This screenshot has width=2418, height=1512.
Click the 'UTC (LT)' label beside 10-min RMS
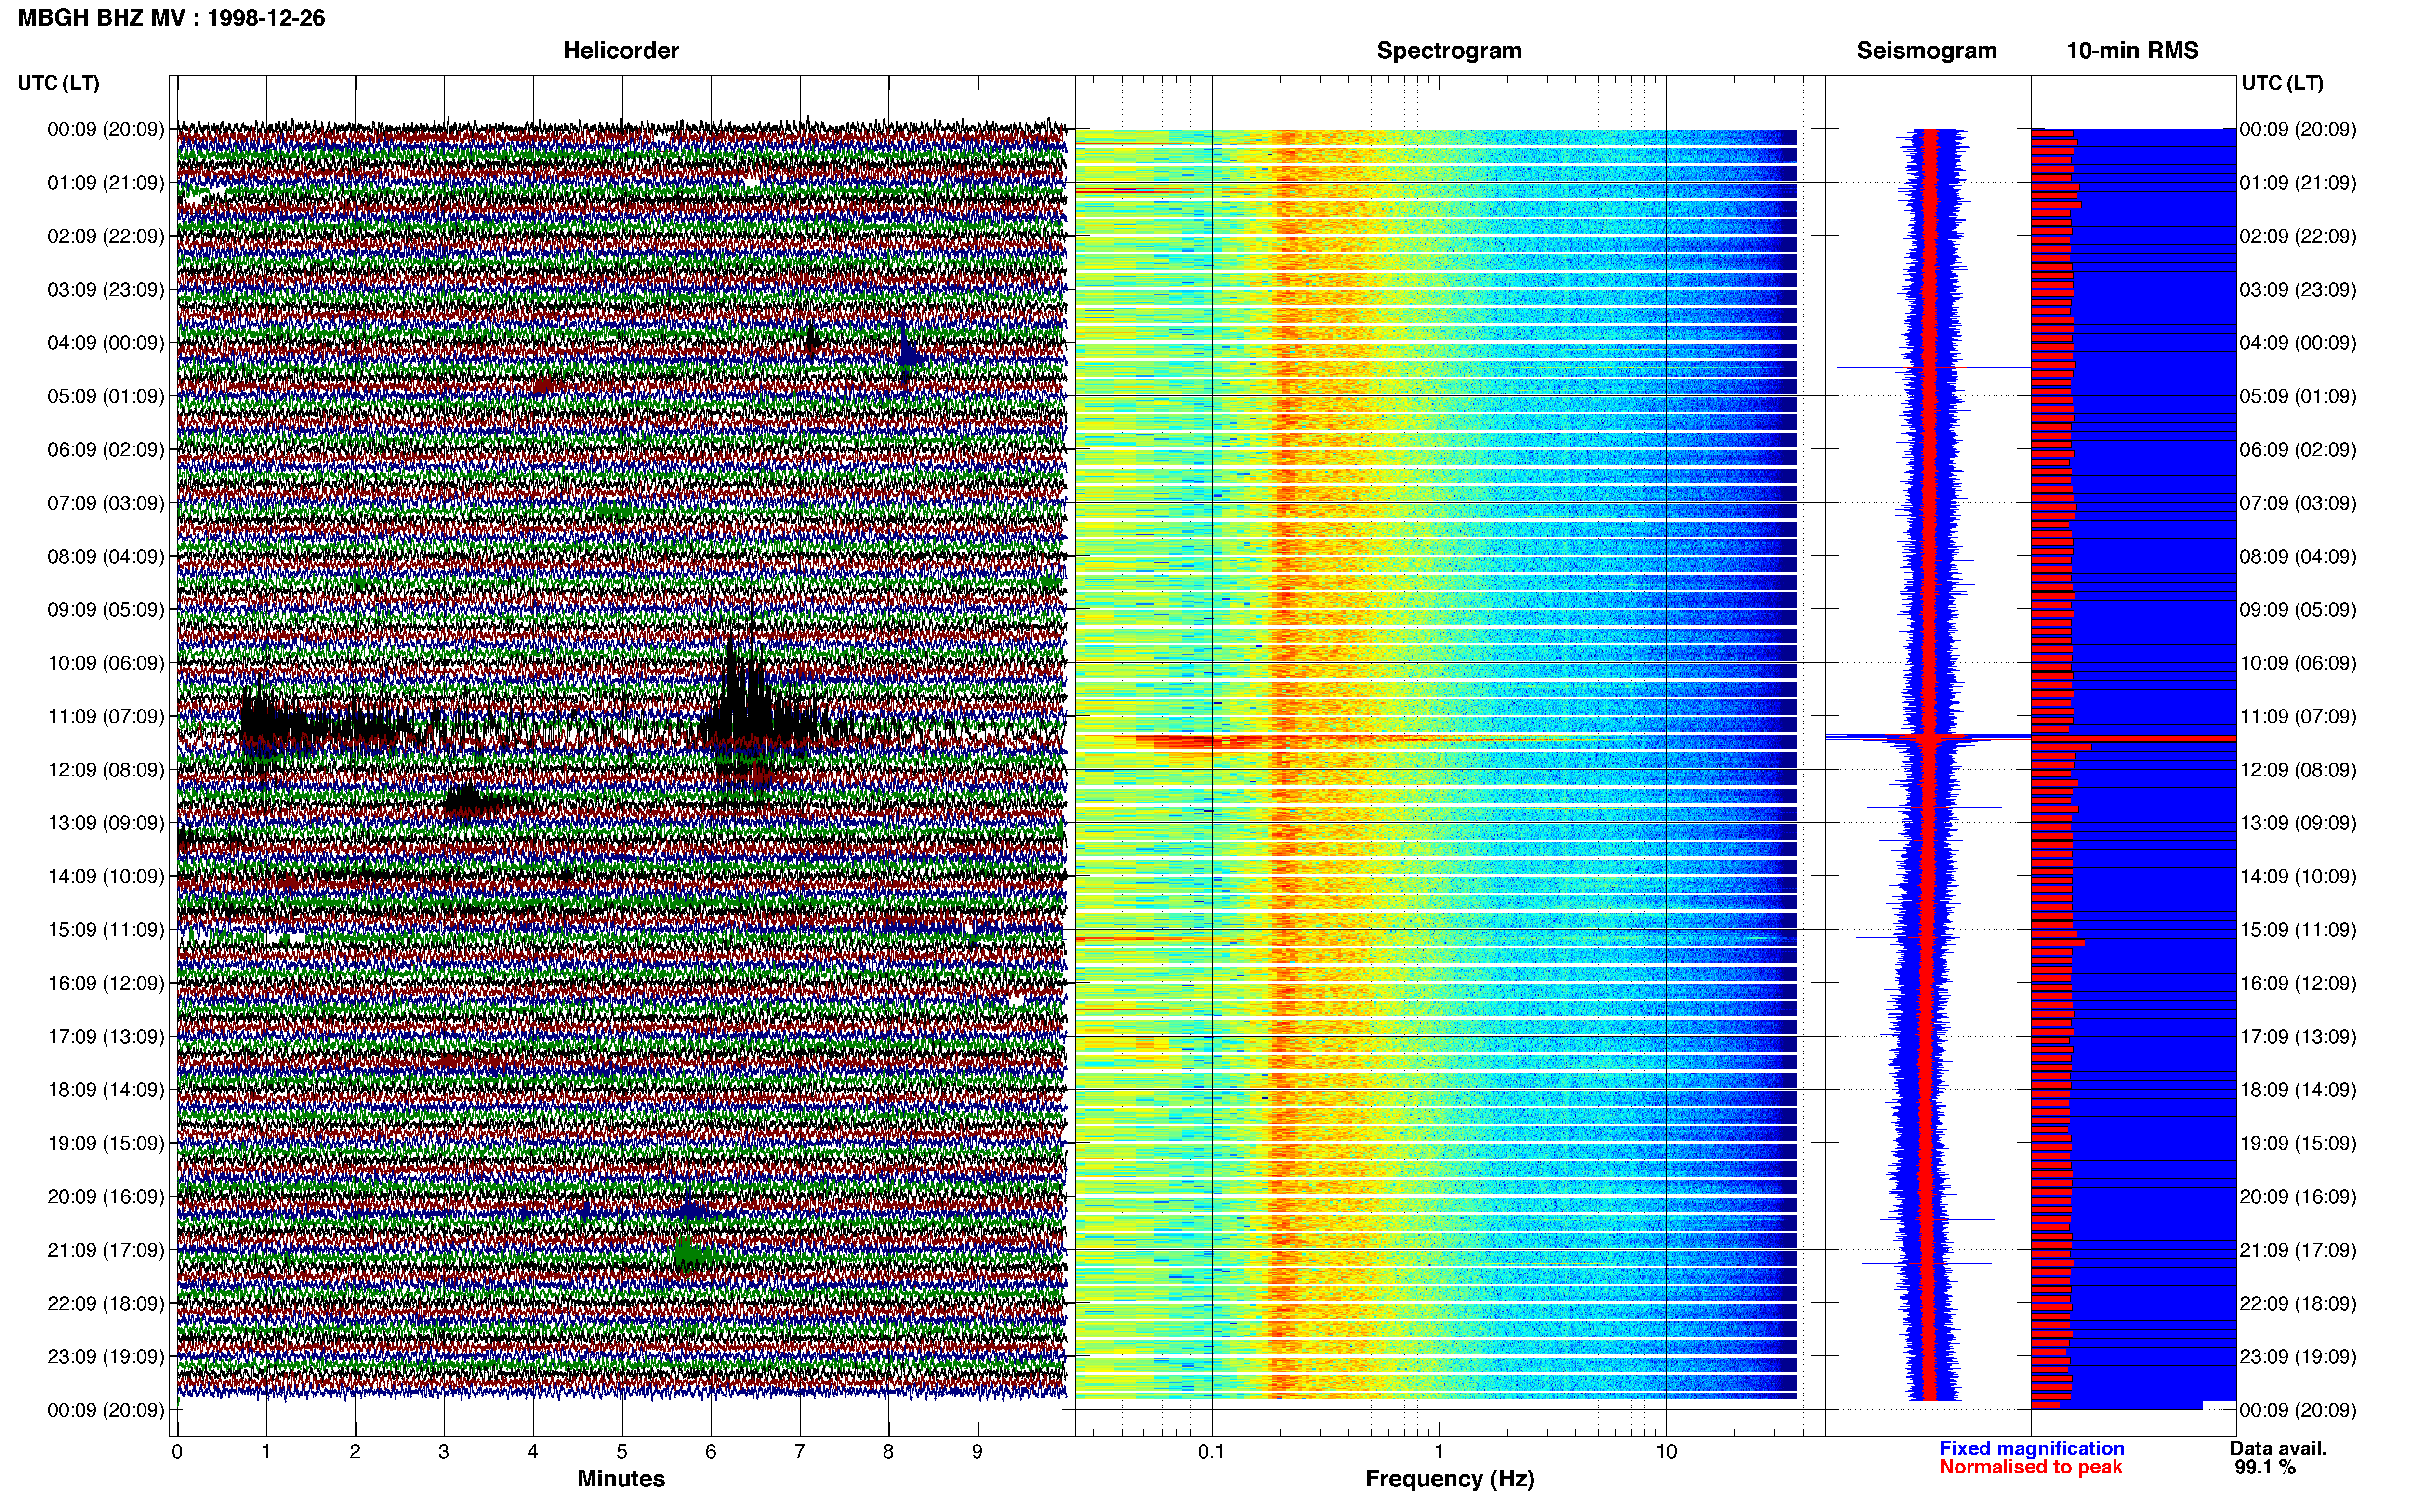2282,83
